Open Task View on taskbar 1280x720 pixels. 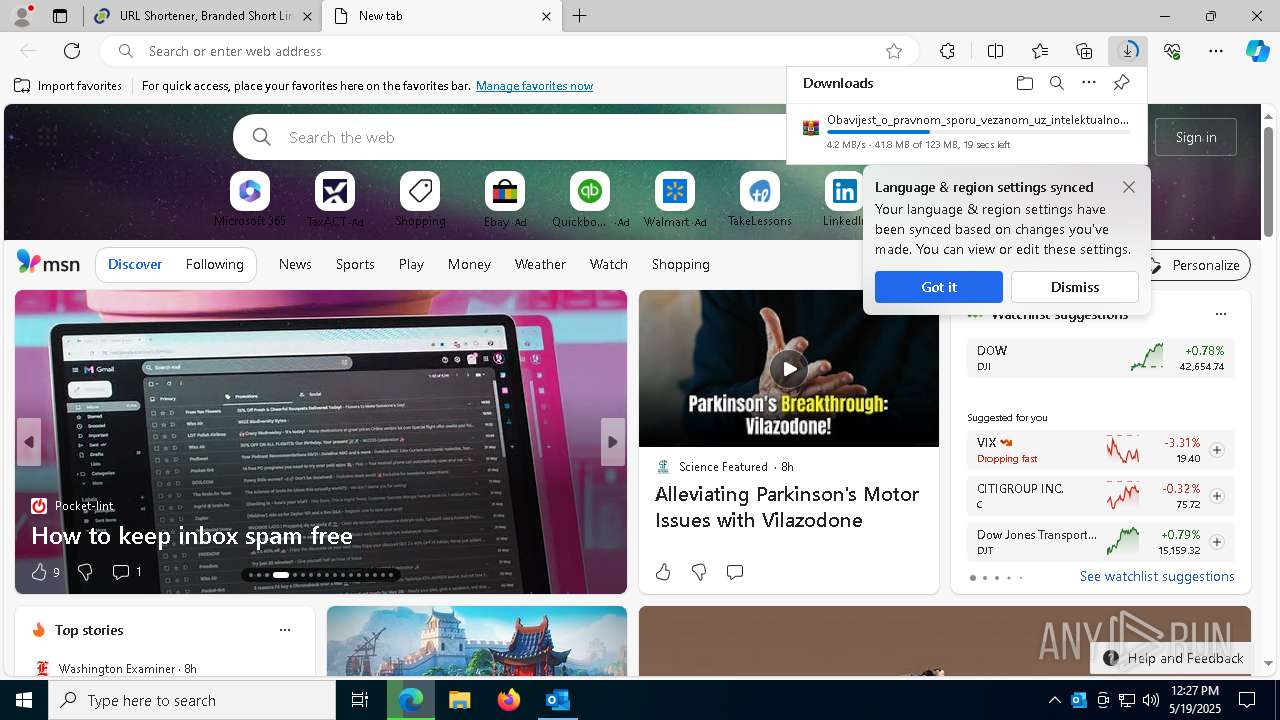point(360,700)
